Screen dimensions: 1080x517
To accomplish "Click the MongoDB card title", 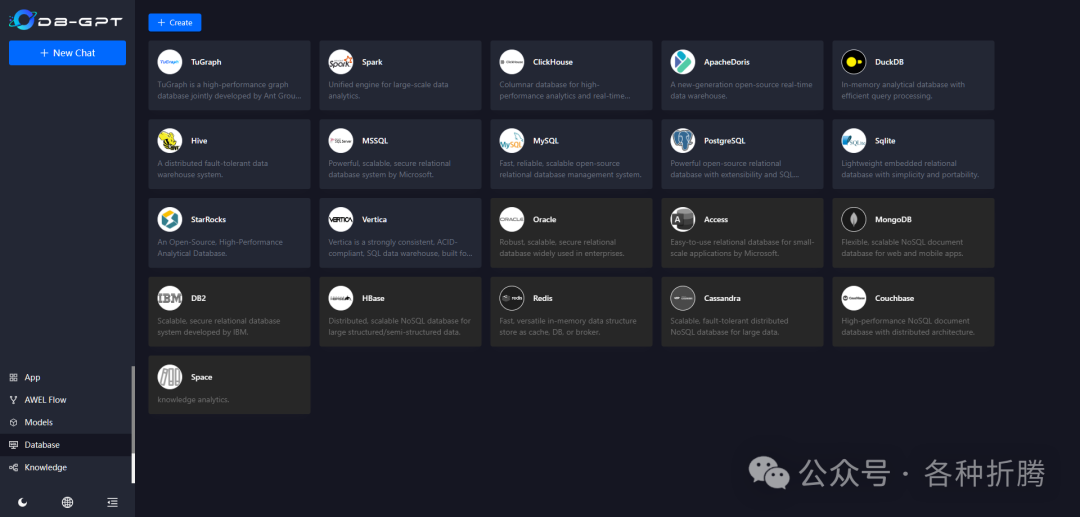I will [894, 220].
